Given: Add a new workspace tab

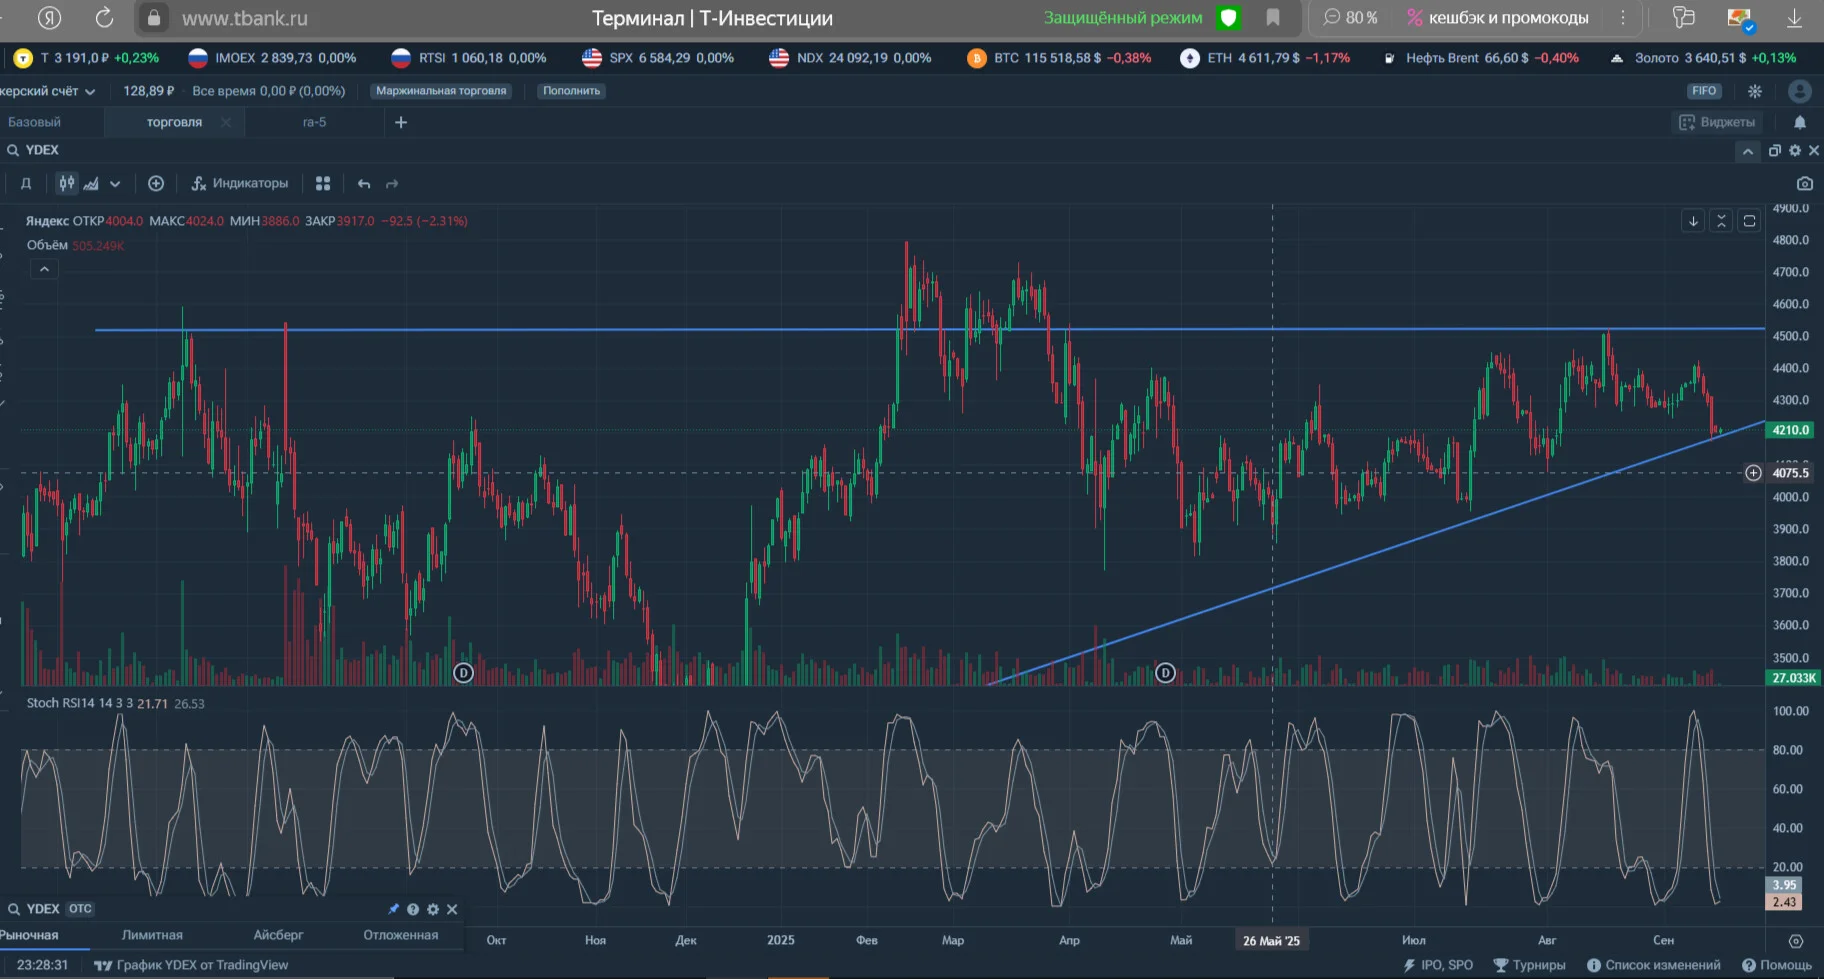Looking at the screenshot, I should point(401,122).
